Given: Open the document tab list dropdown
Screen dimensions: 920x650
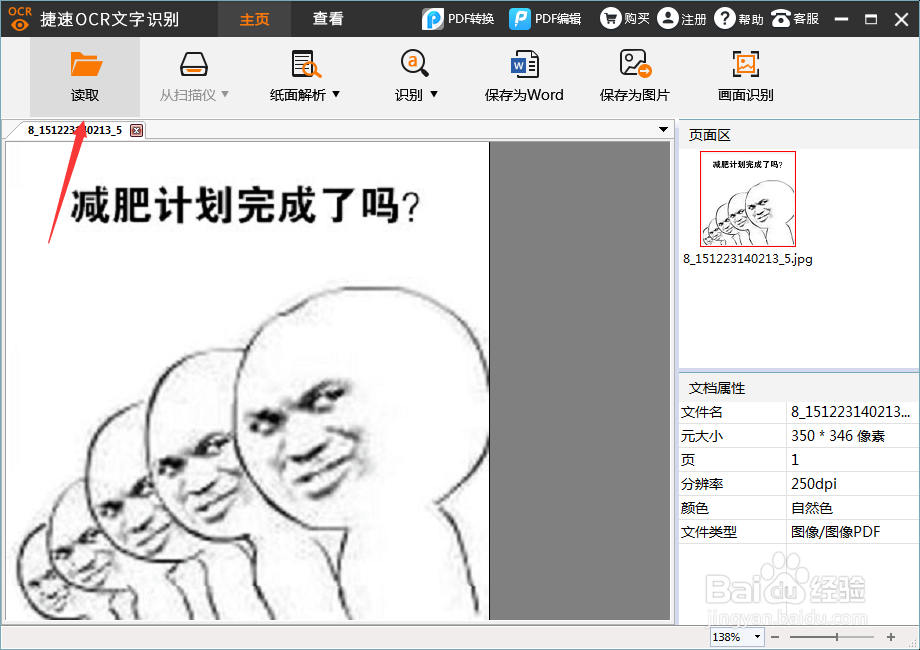Looking at the screenshot, I should tap(663, 130).
